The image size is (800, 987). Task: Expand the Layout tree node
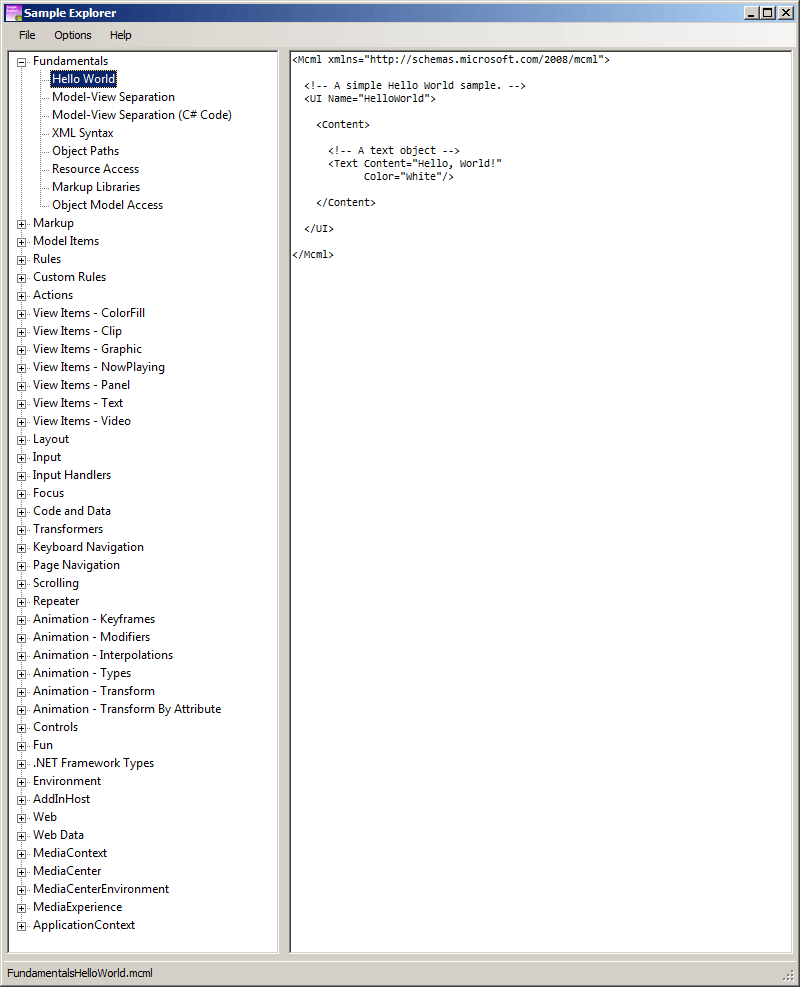coord(21,440)
